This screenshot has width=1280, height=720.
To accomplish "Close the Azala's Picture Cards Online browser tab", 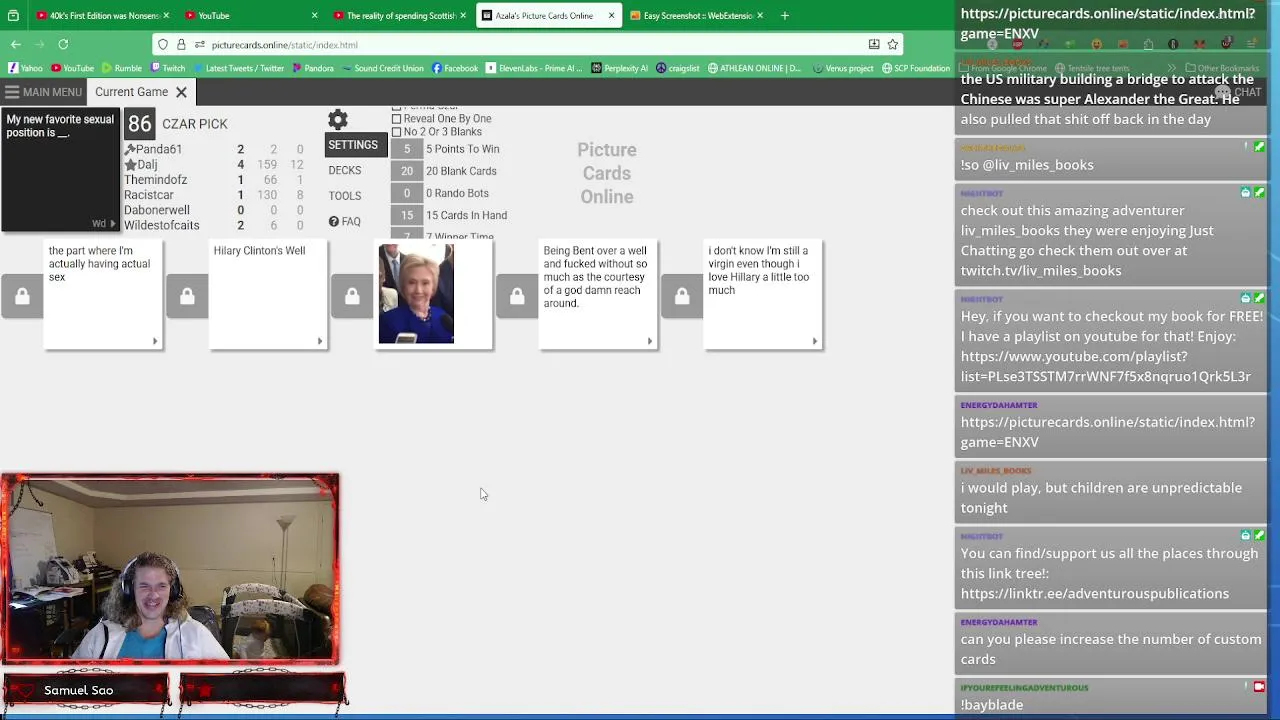I will [611, 15].
